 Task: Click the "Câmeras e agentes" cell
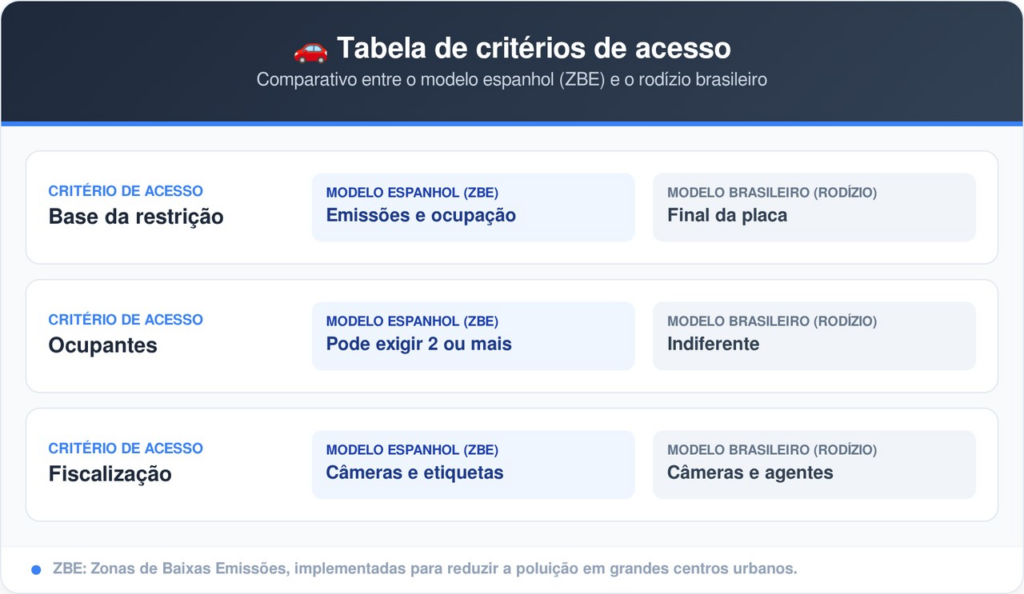[x=750, y=473]
